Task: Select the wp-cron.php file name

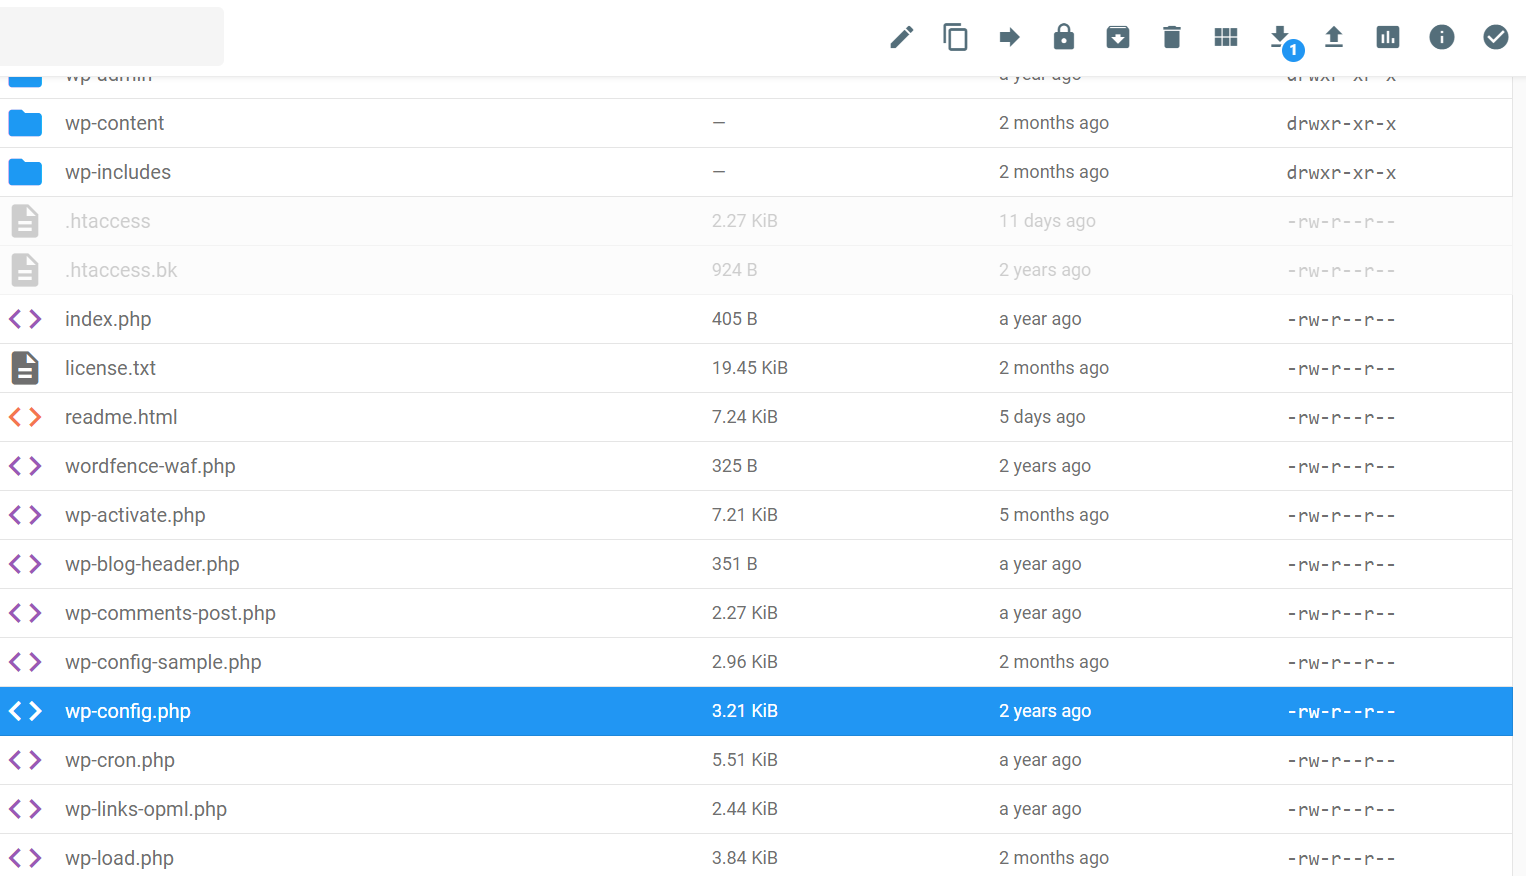Action: [120, 760]
